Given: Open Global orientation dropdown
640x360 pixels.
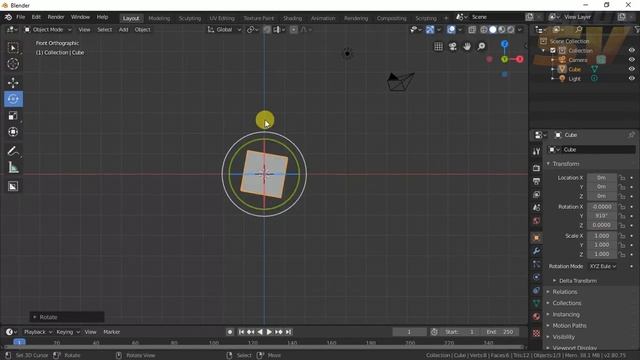Looking at the screenshot, I should point(224,30).
